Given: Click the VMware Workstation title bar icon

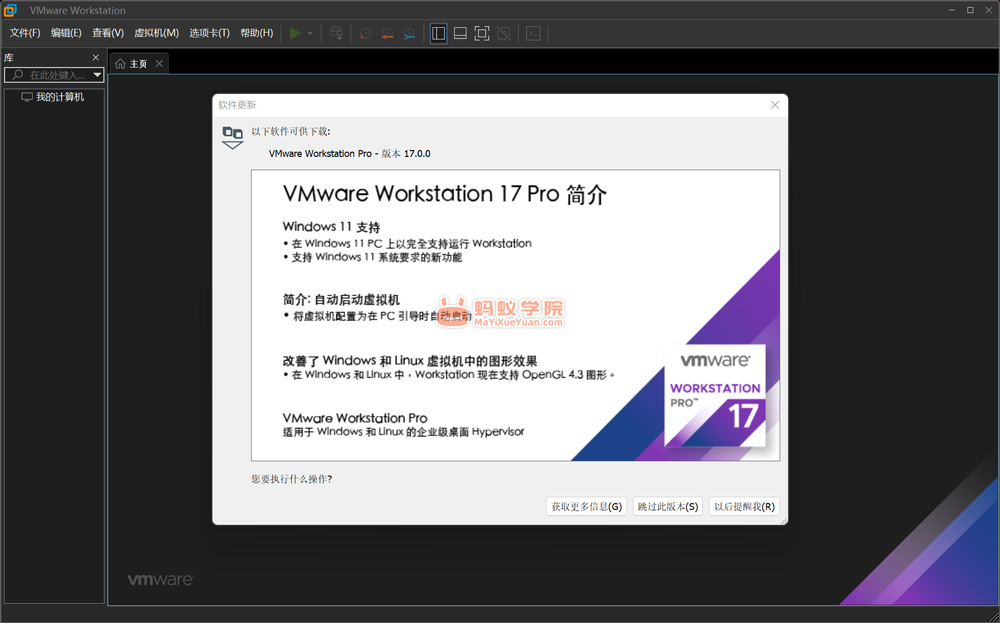Looking at the screenshot, I should (10, 10).
